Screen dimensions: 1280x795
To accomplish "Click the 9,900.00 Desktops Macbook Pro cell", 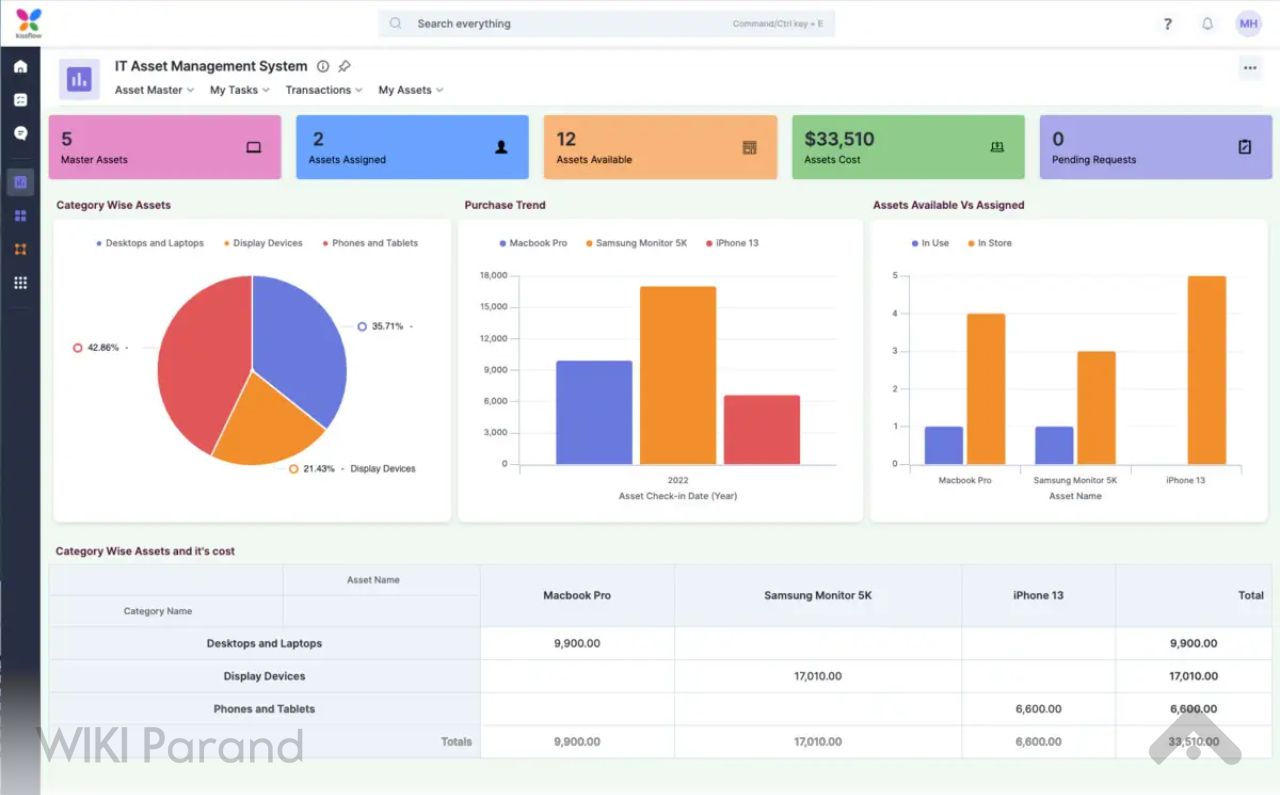I will 577,644.
